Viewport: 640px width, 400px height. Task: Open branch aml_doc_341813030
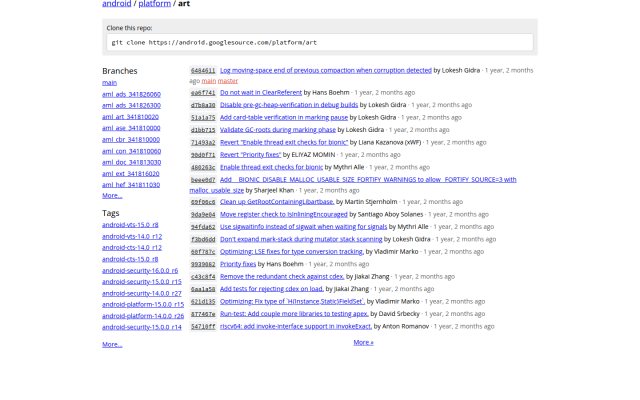(x=131, y=162)
